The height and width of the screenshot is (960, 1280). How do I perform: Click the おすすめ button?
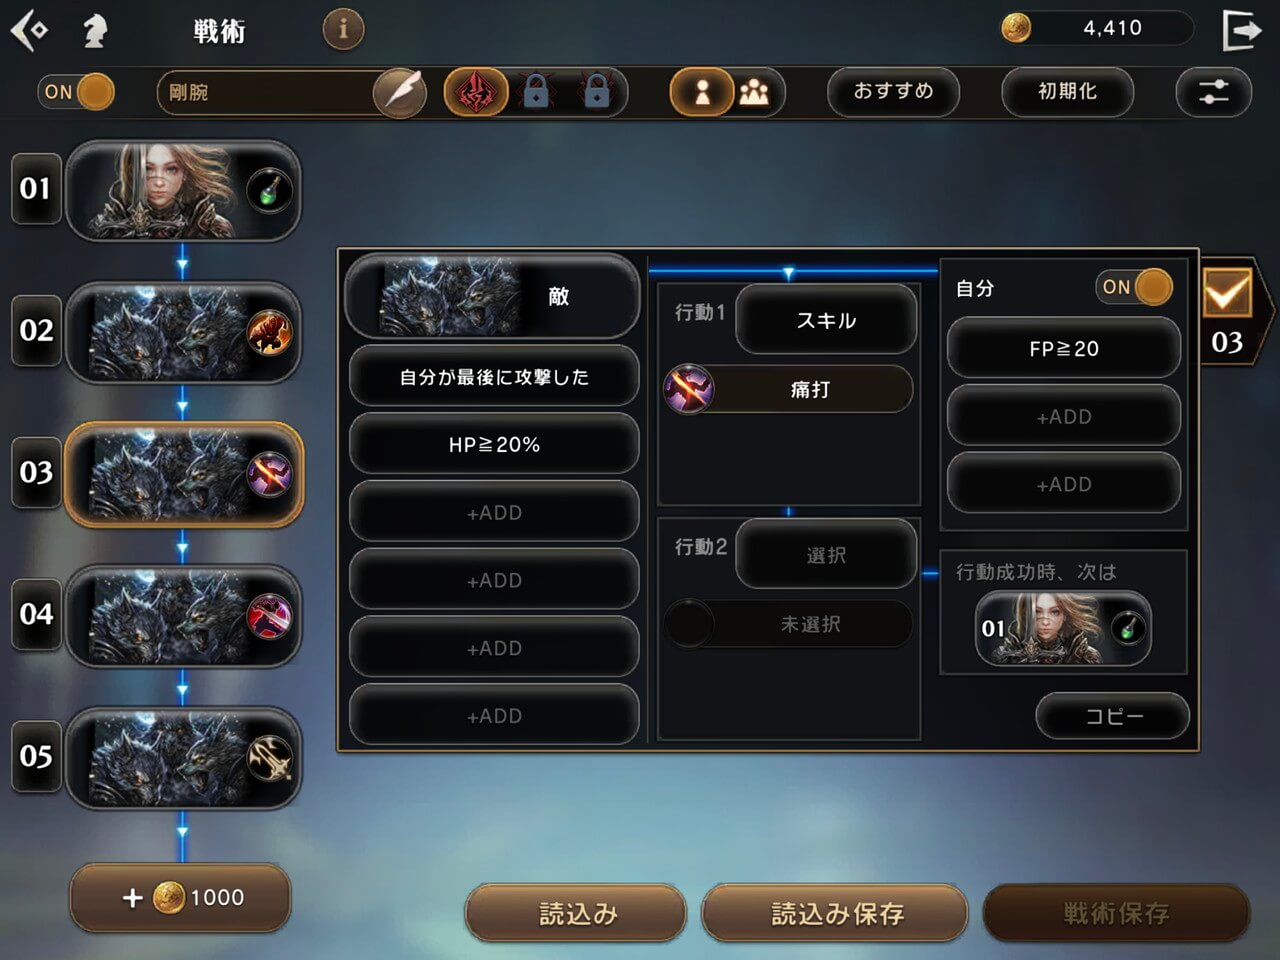893,92
